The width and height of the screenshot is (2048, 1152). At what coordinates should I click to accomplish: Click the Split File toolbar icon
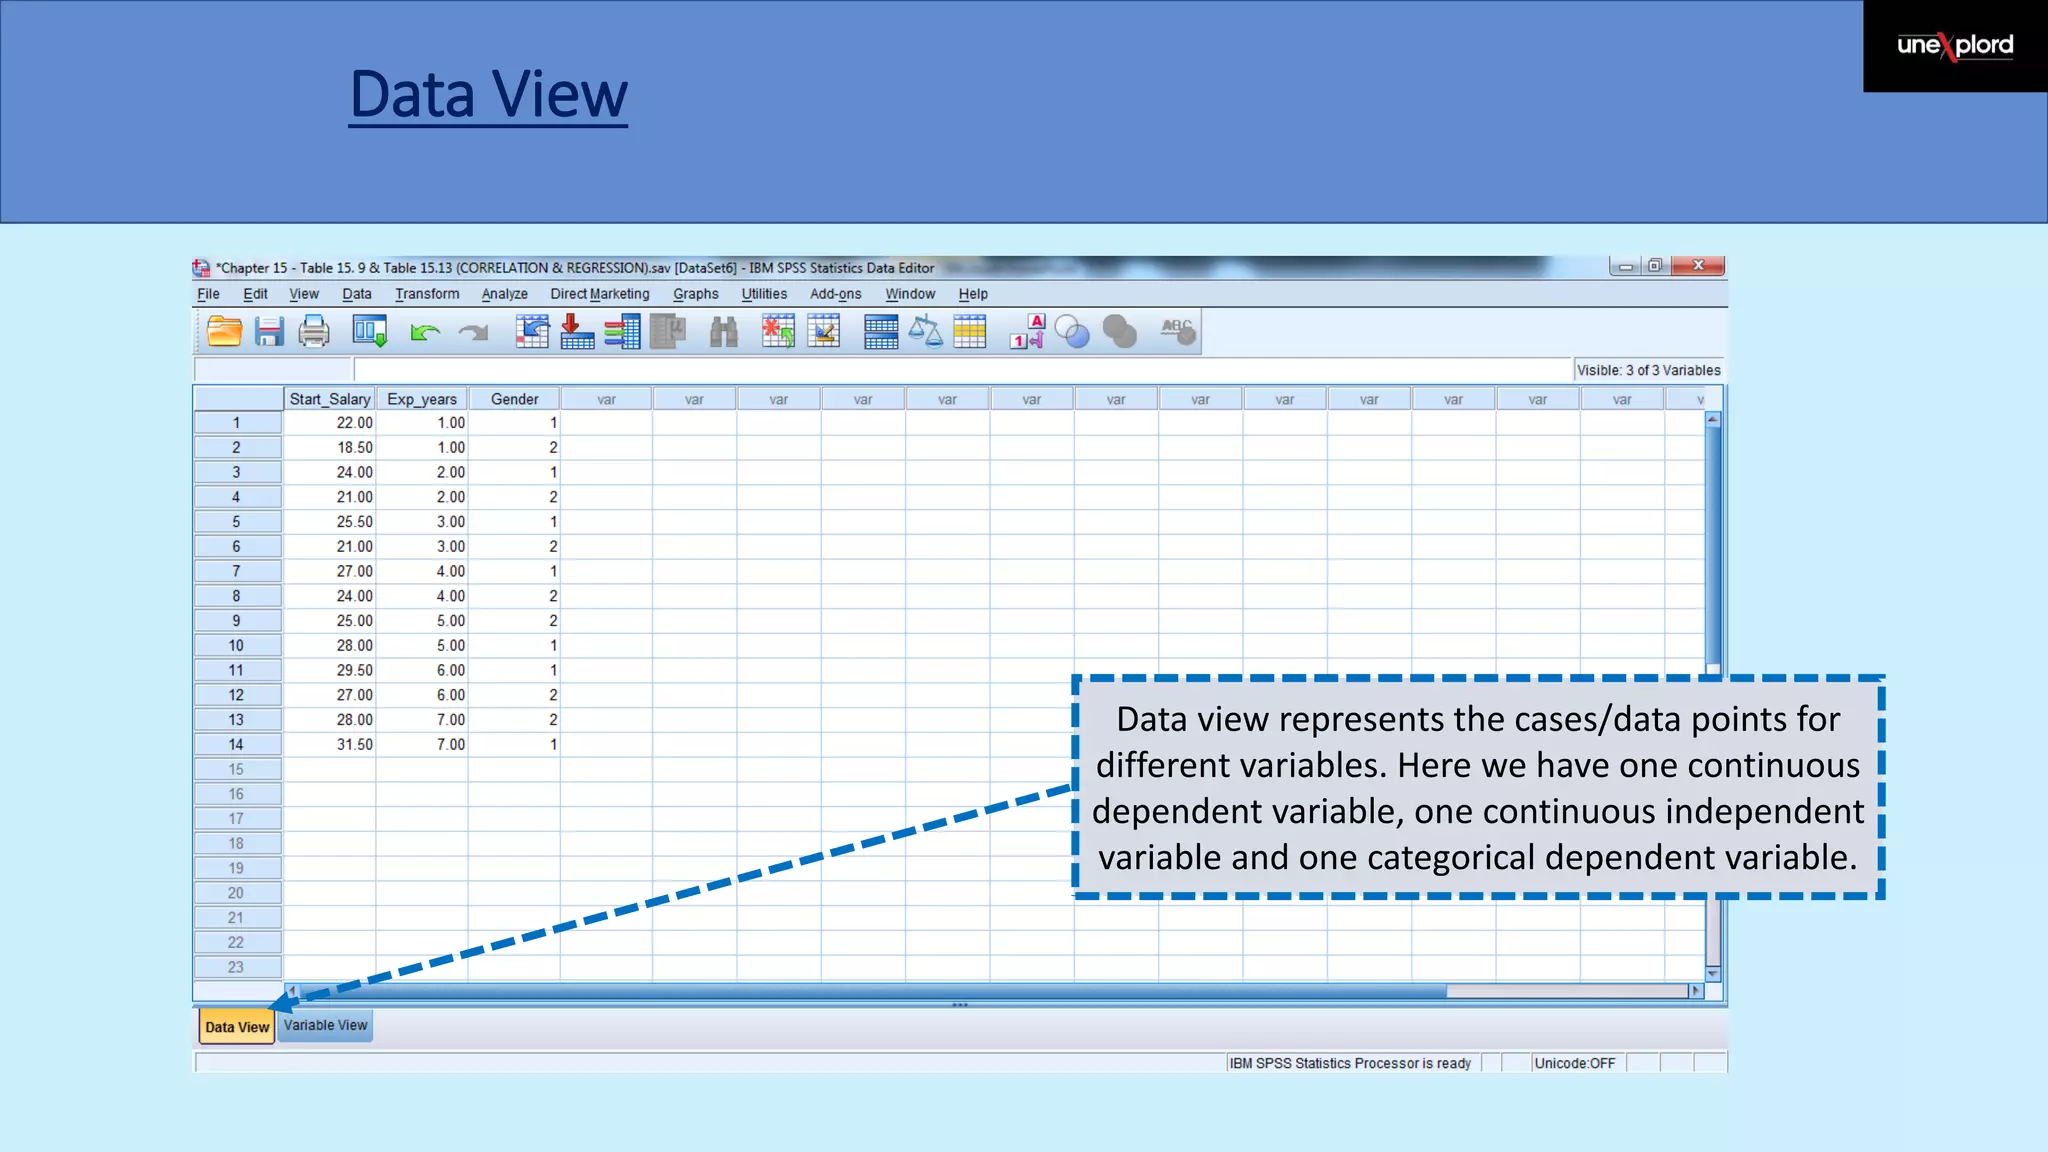coord(880,331)
